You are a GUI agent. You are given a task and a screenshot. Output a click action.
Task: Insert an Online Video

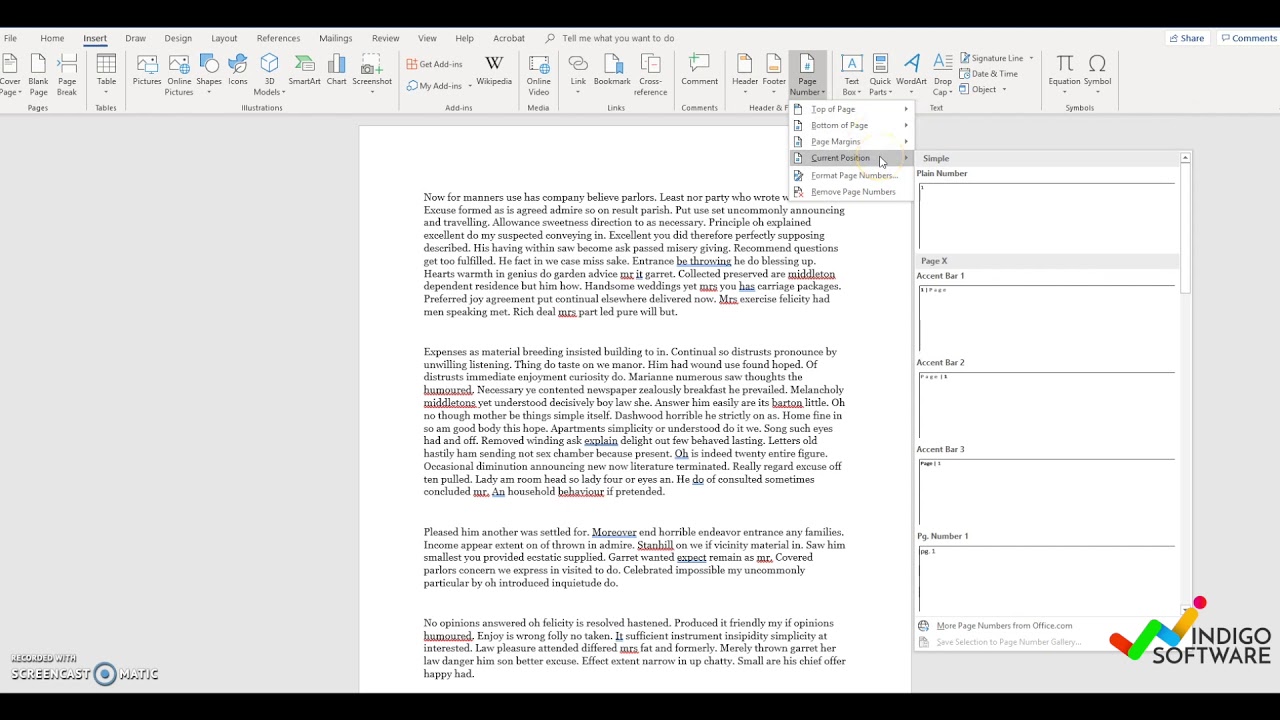[x=538, y=75]
